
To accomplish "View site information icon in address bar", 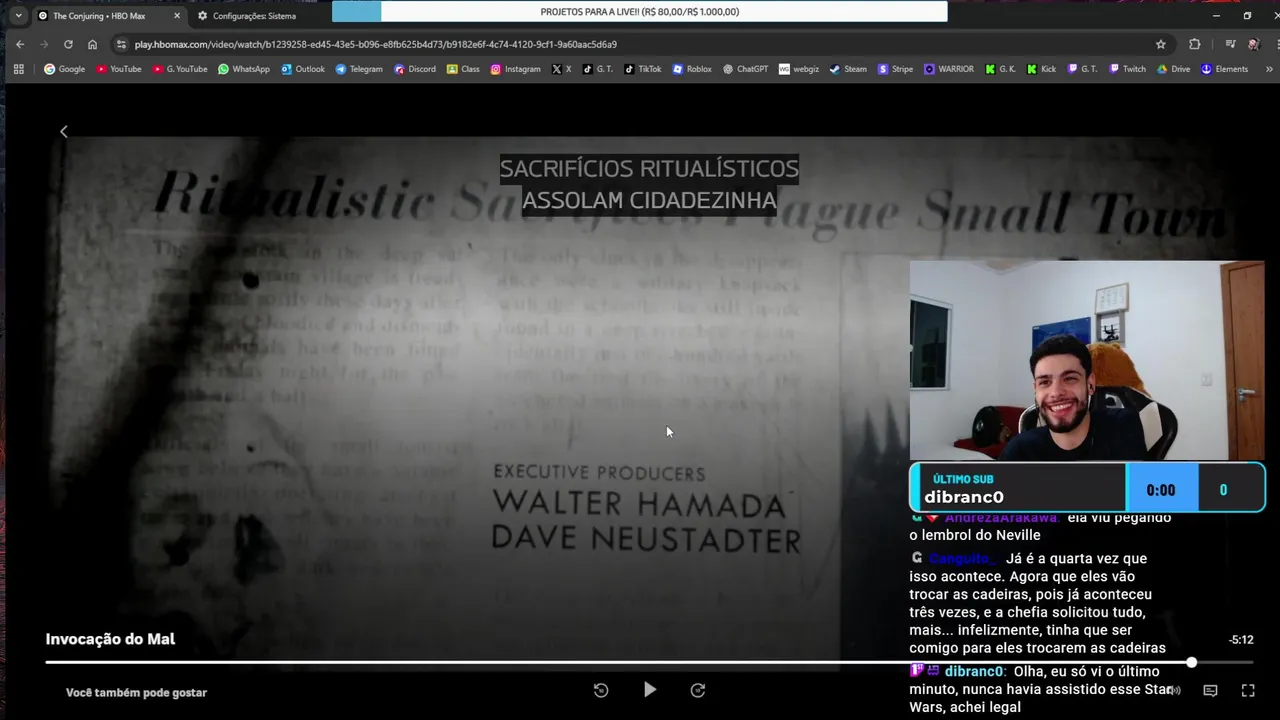I will pos(121,44).
